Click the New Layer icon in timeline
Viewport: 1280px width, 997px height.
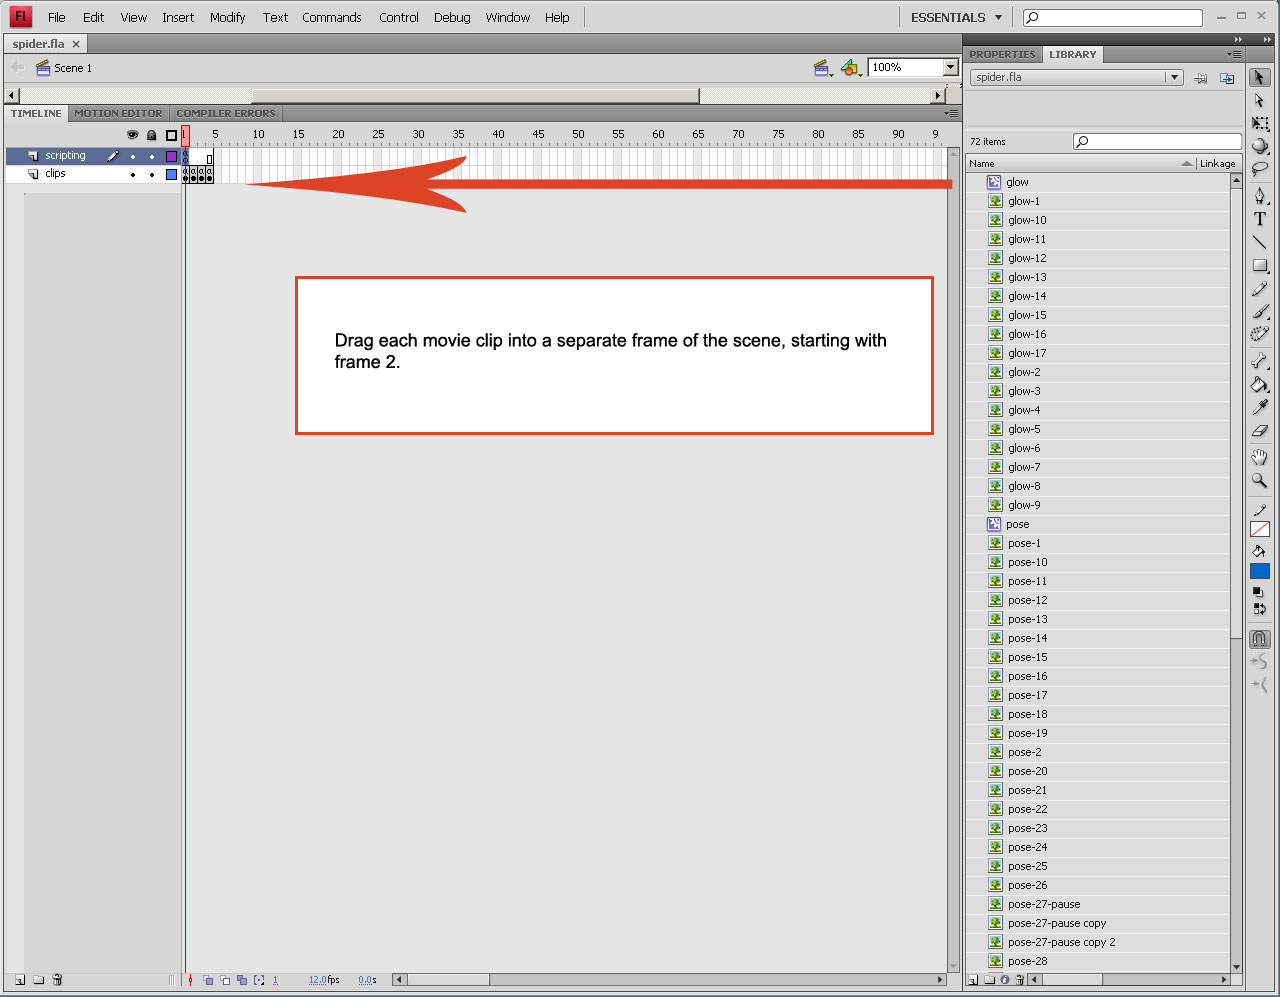(19, 980)
